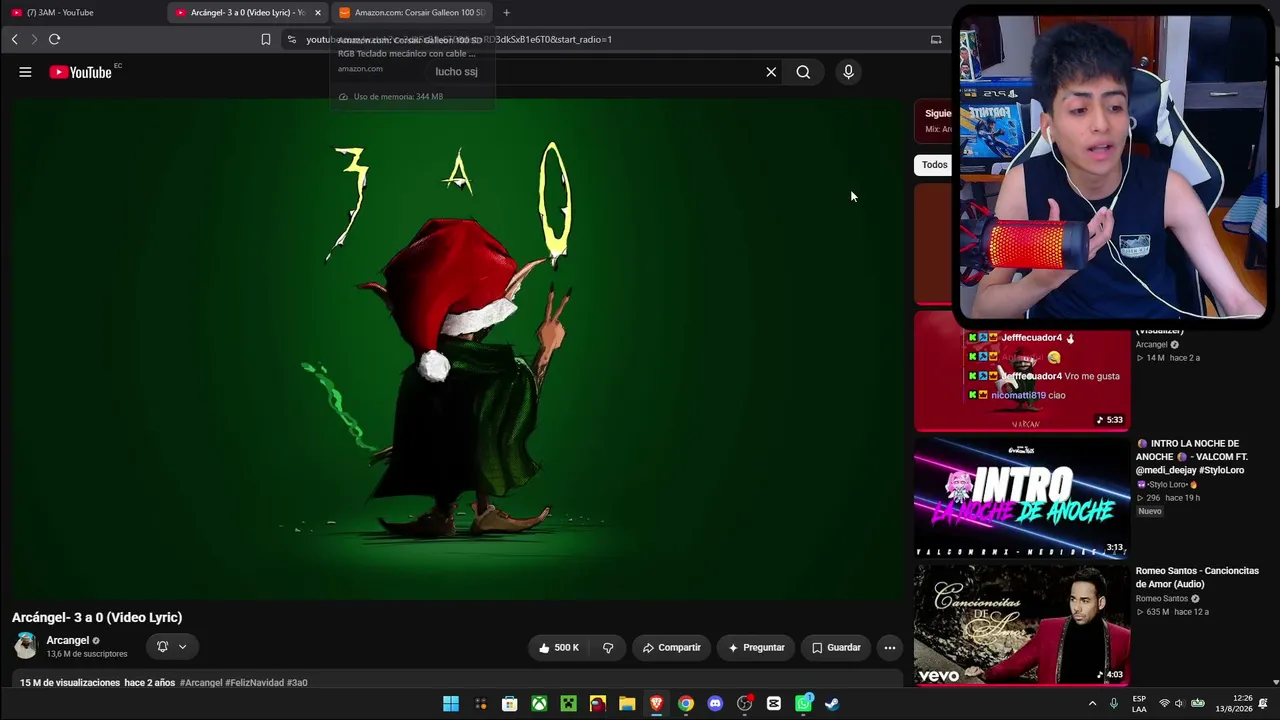Click the #3a0 hashtag
The image size is (1280, 720).
pyautogui.click(x=297, y=683)
